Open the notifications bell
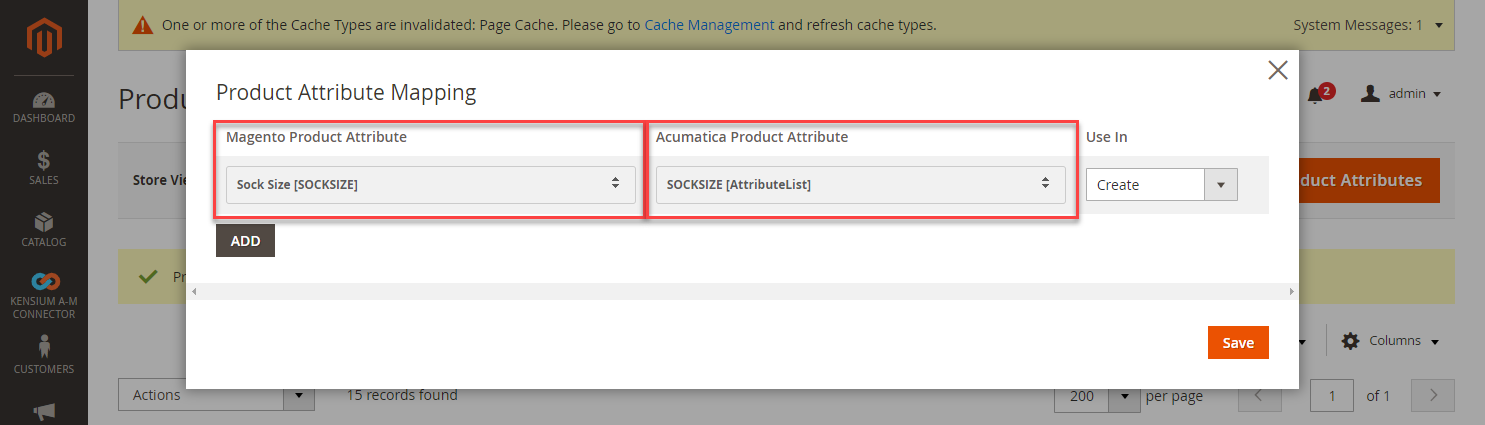The width and height of the screenshot is (1485, 425). pos(1318,94)
